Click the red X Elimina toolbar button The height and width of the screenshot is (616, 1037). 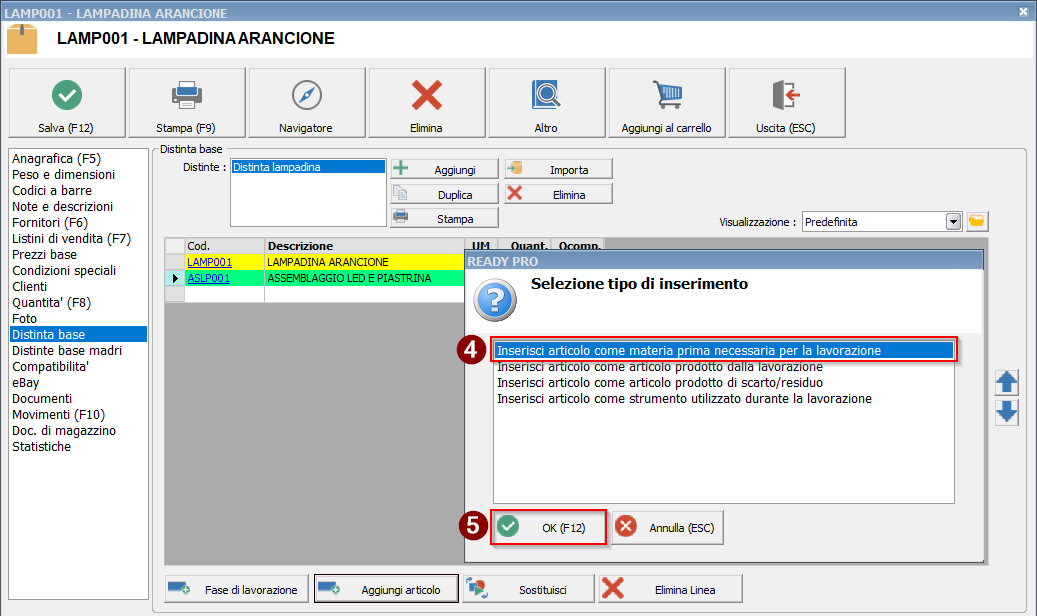click(x=426, y=103)
